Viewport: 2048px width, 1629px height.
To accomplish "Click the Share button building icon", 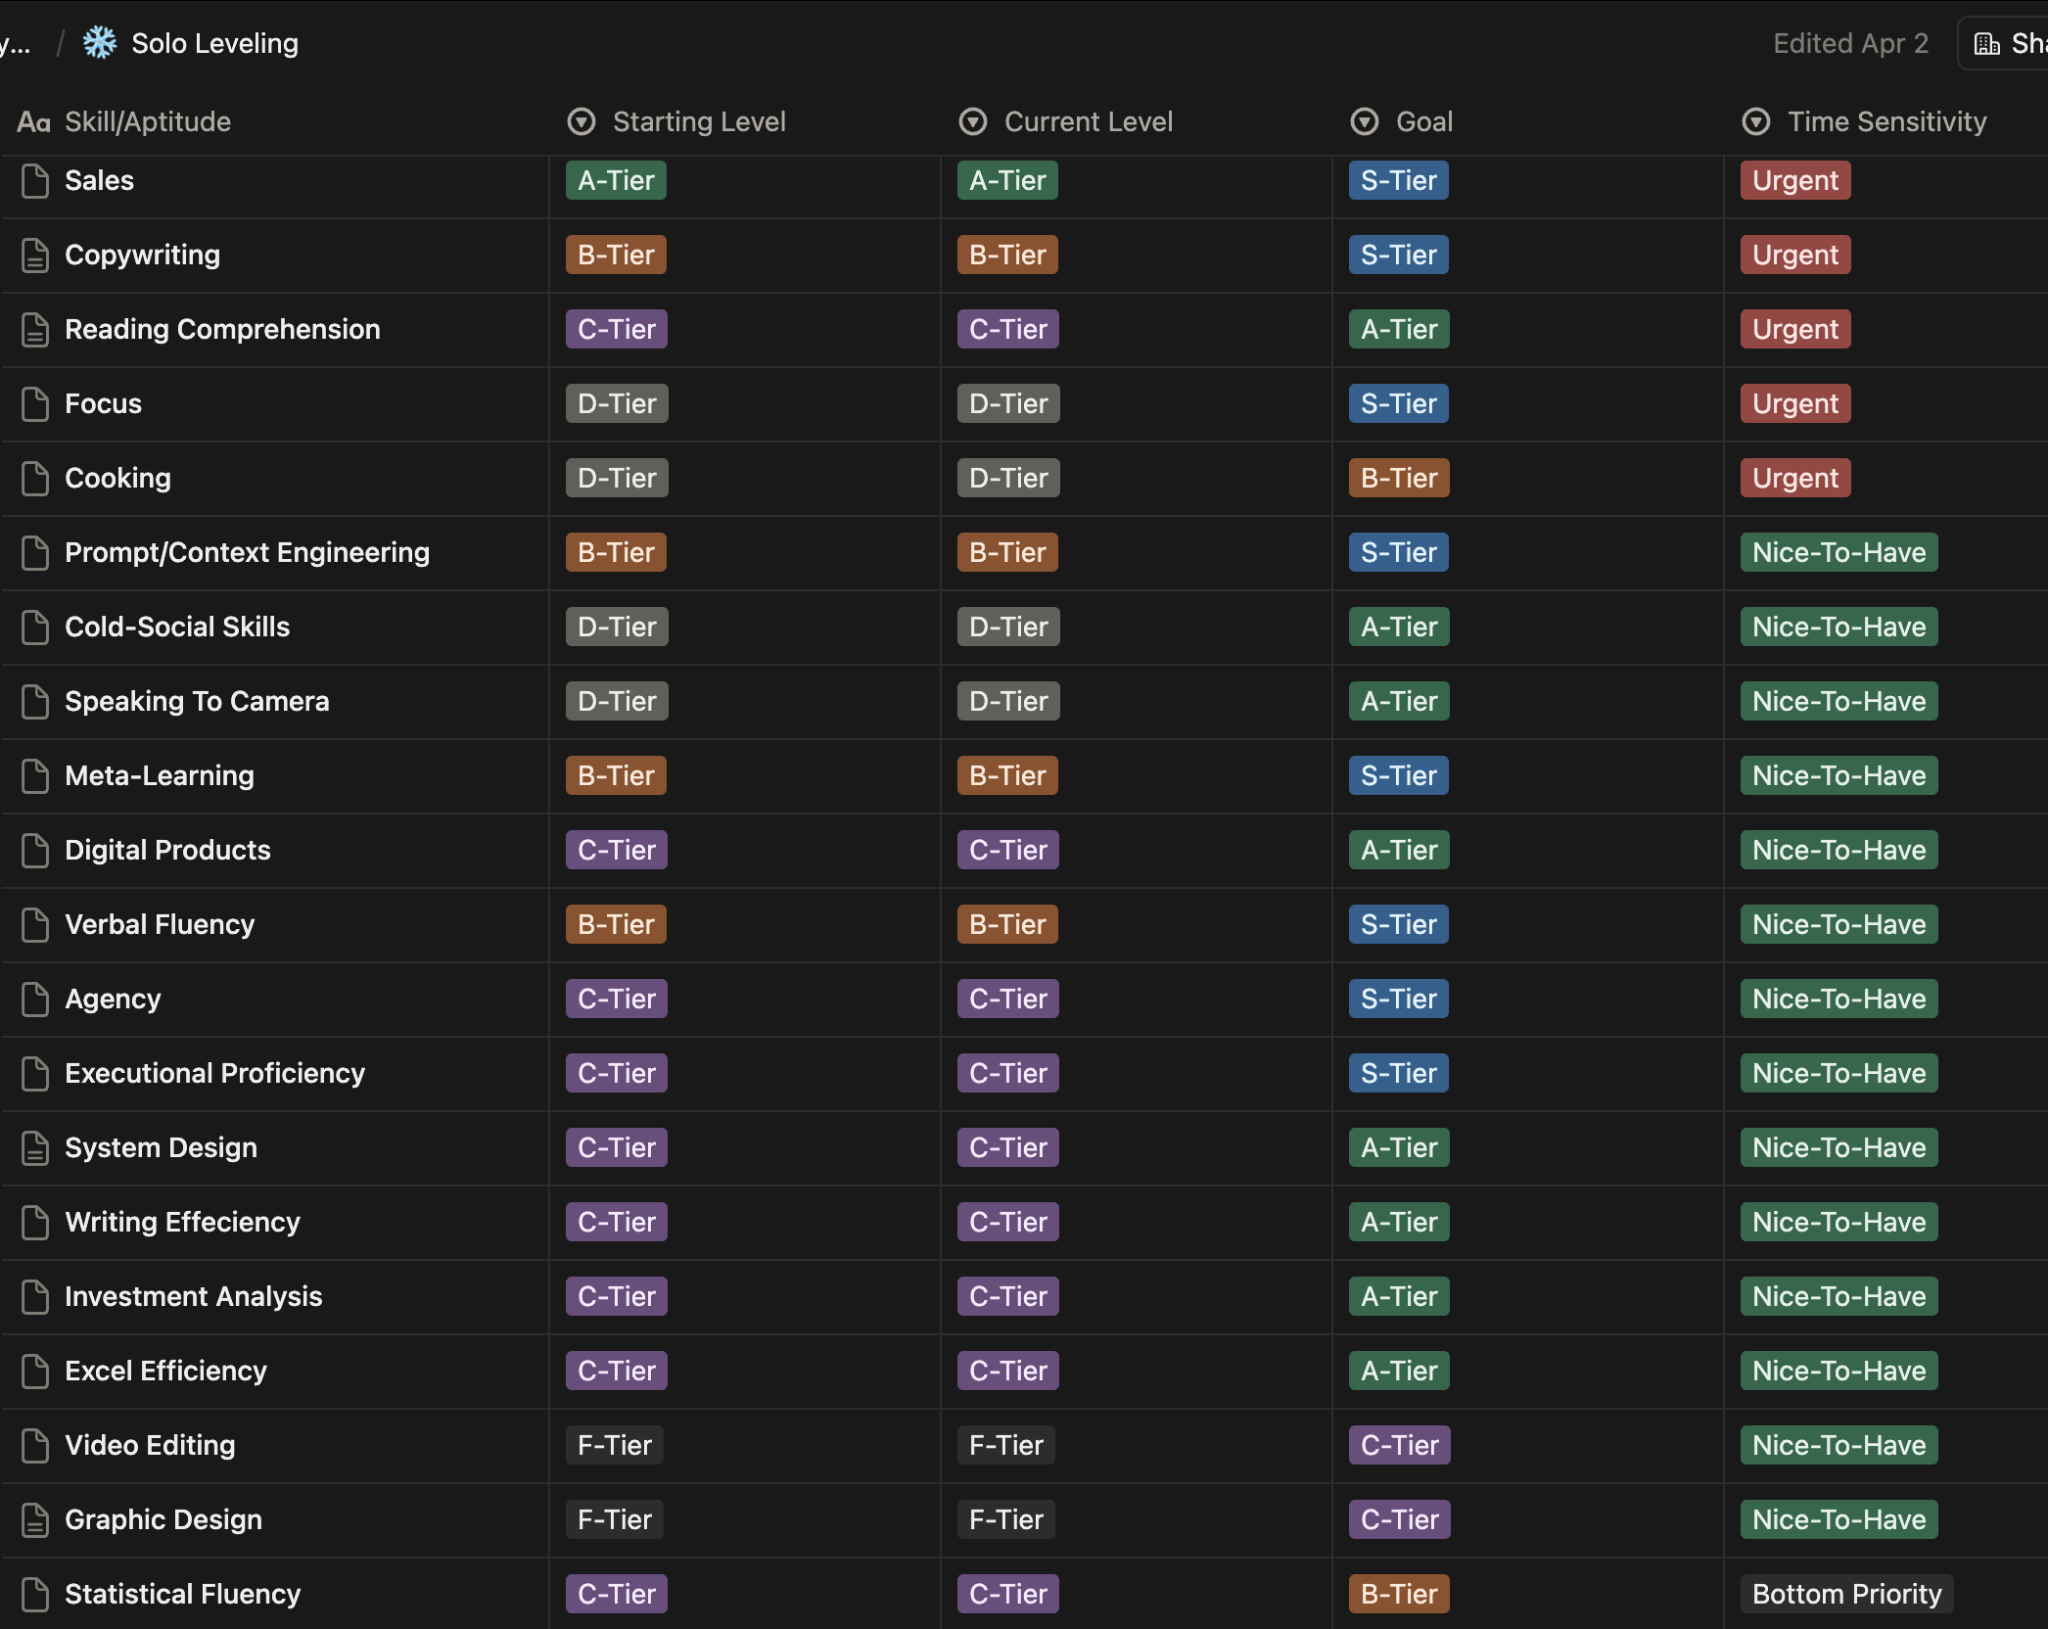I will 1986,44.
